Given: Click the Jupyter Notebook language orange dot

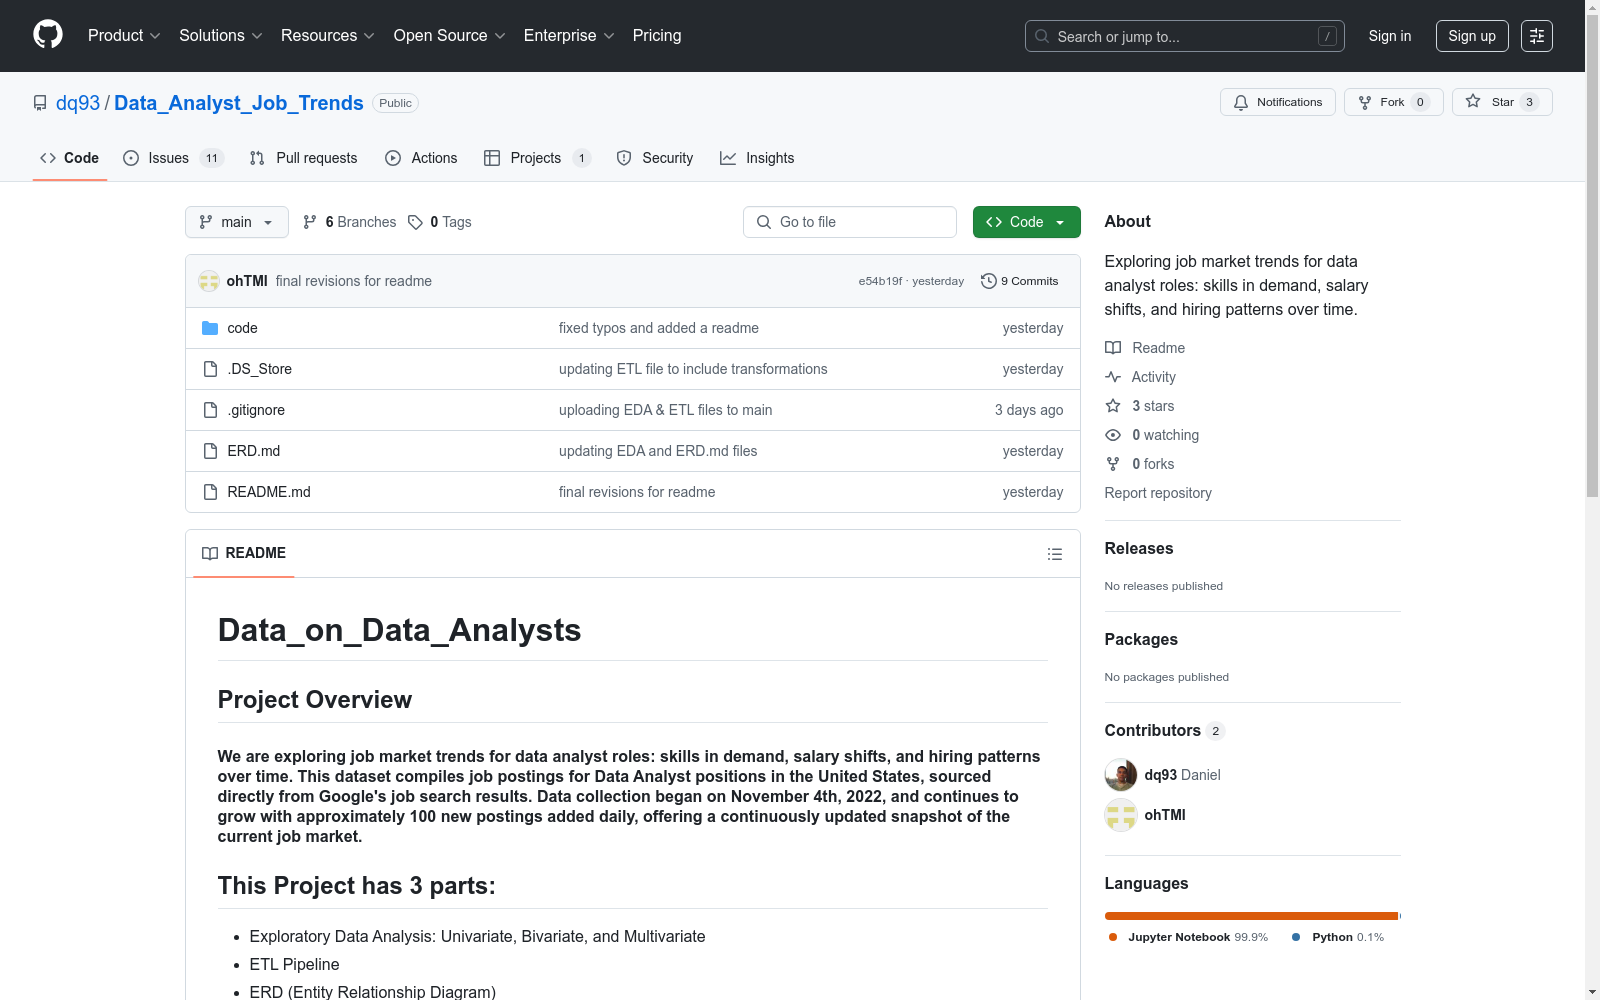Looking at the screenshot, I should (1113, 937).
